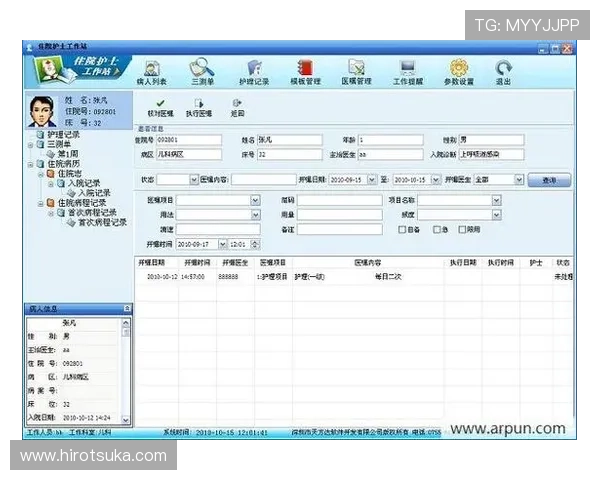Collapse the 三测单 tree expander
Screen dimensions: 600x480
tap(30, 145)
